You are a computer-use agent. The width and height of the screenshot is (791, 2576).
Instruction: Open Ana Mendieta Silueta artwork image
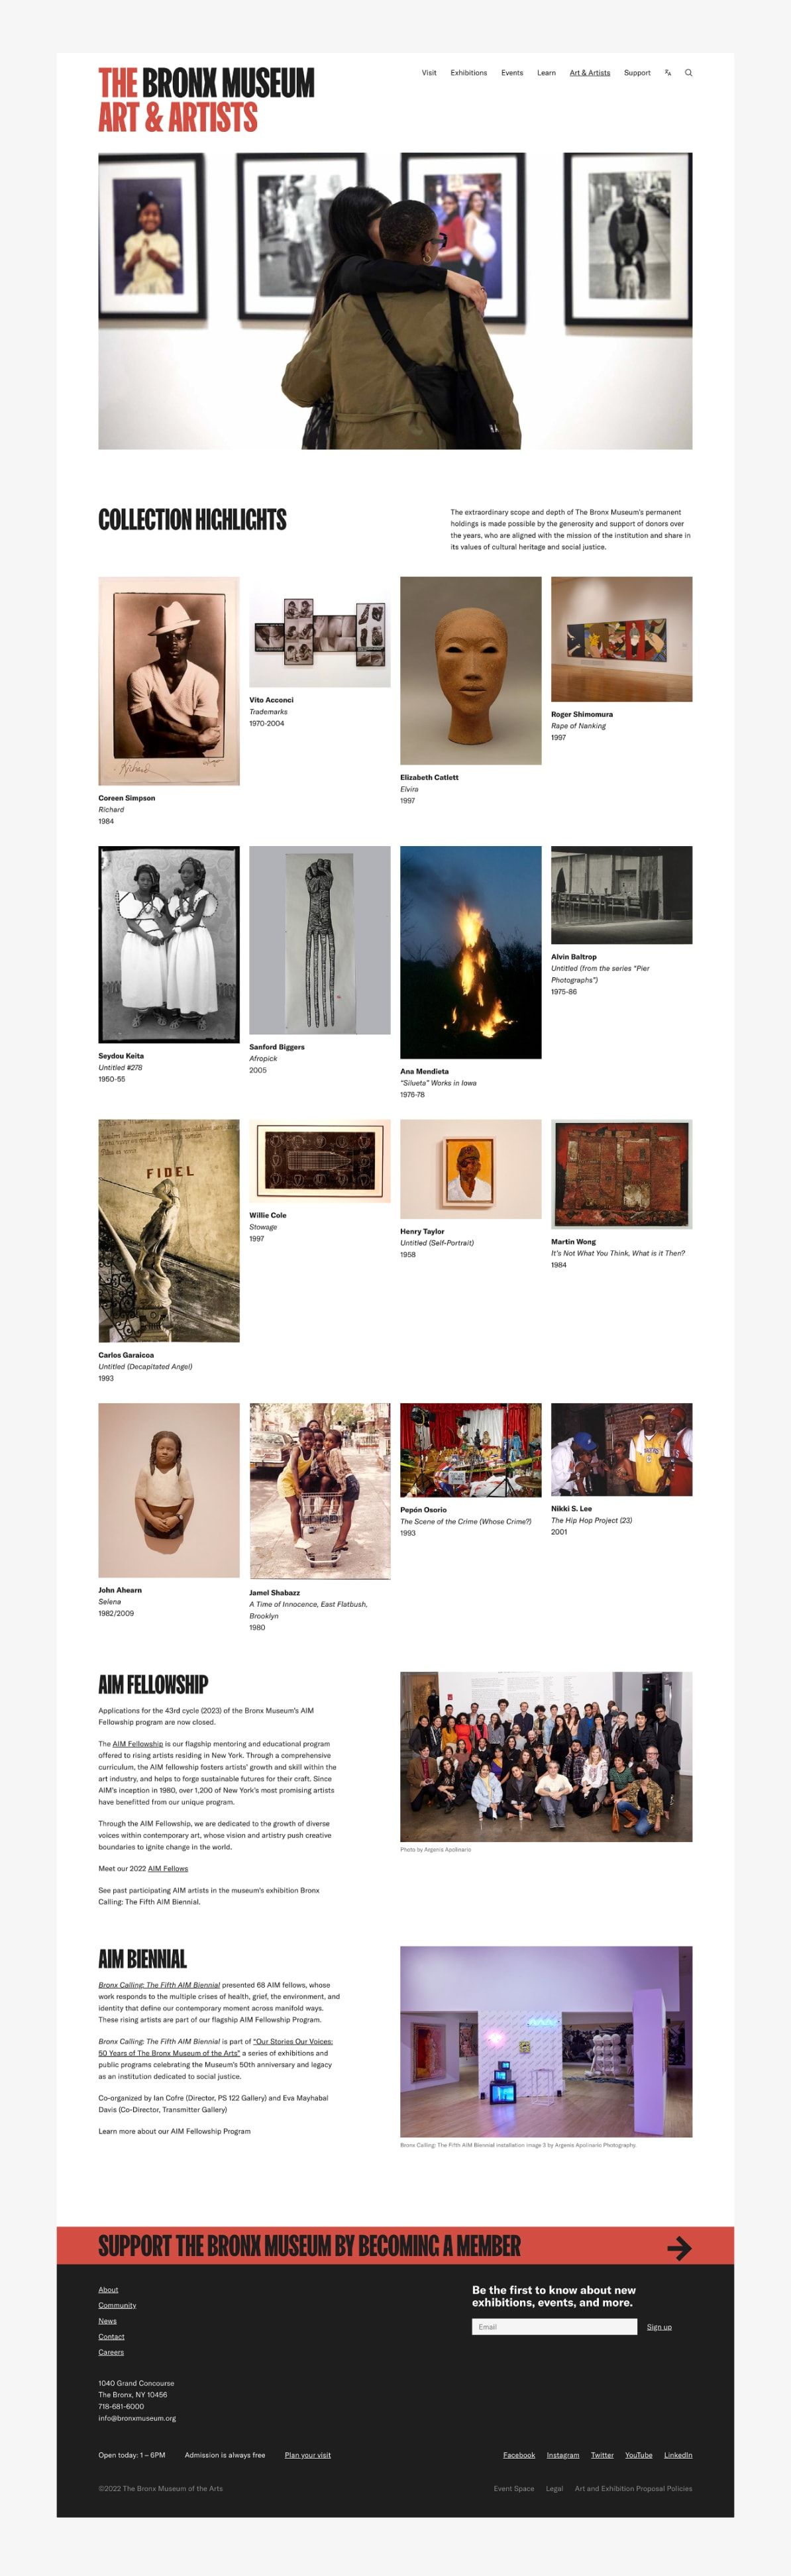tap(471, 952)
